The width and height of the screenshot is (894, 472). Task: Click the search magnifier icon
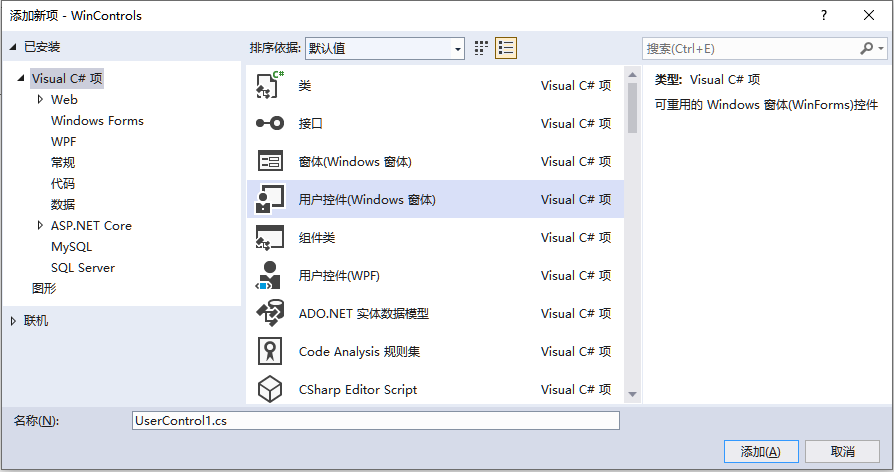point(867,48)
